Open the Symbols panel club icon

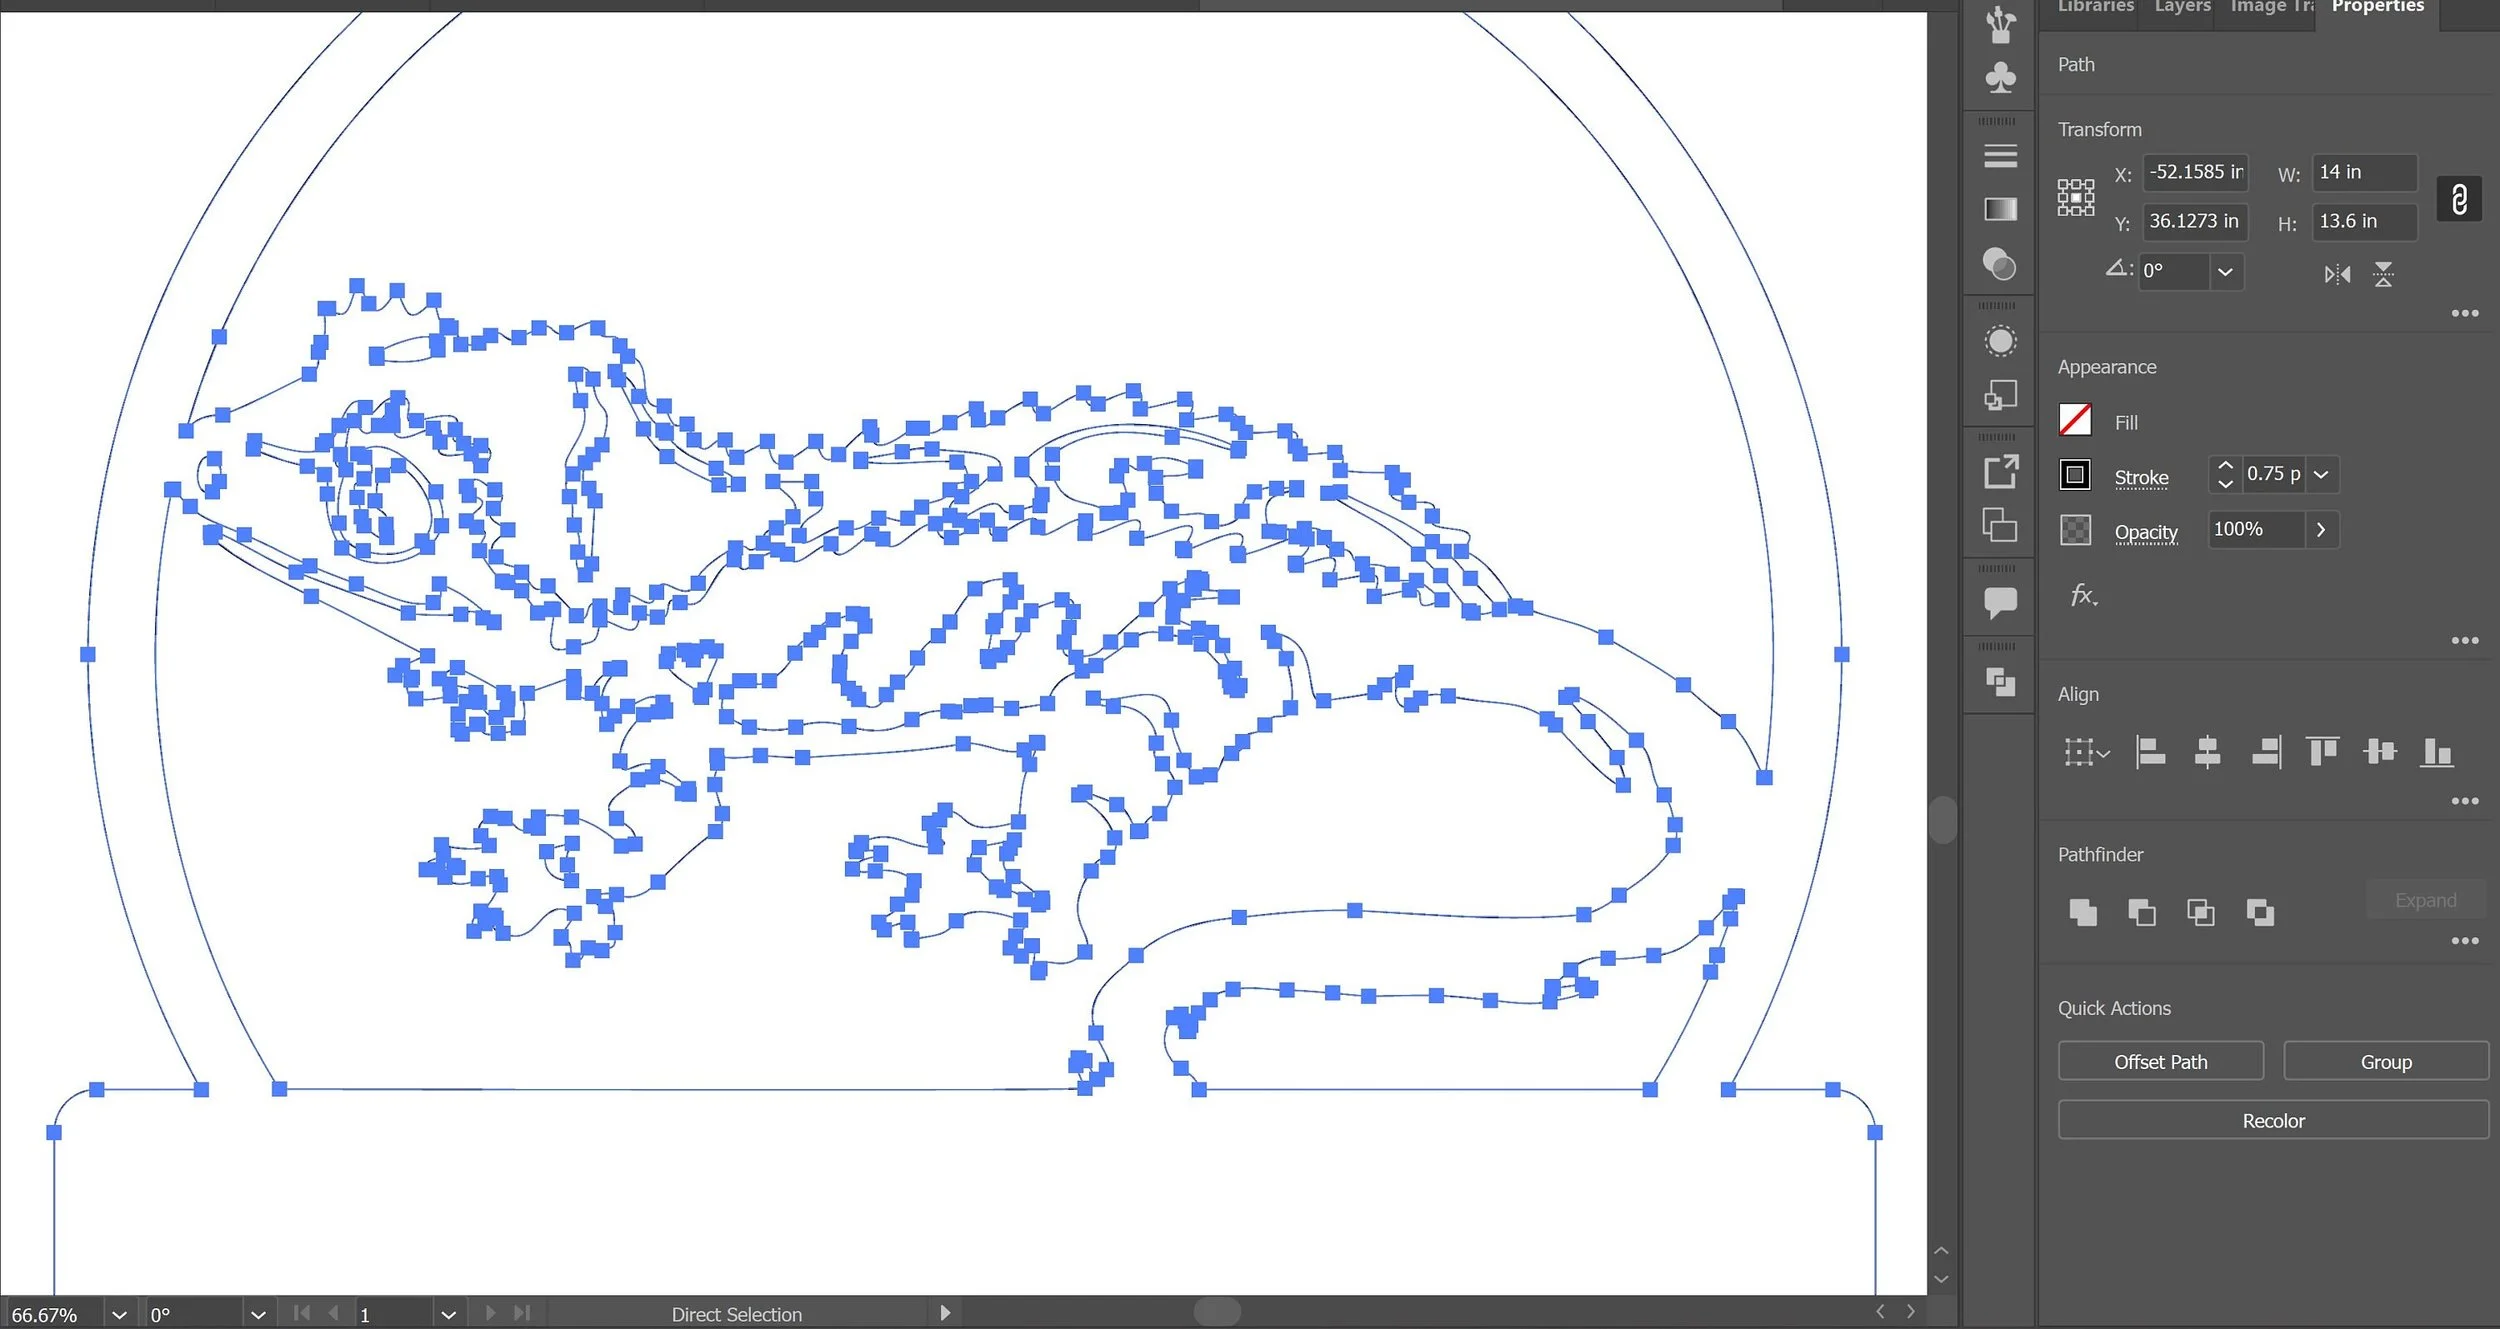(2000, 78)
